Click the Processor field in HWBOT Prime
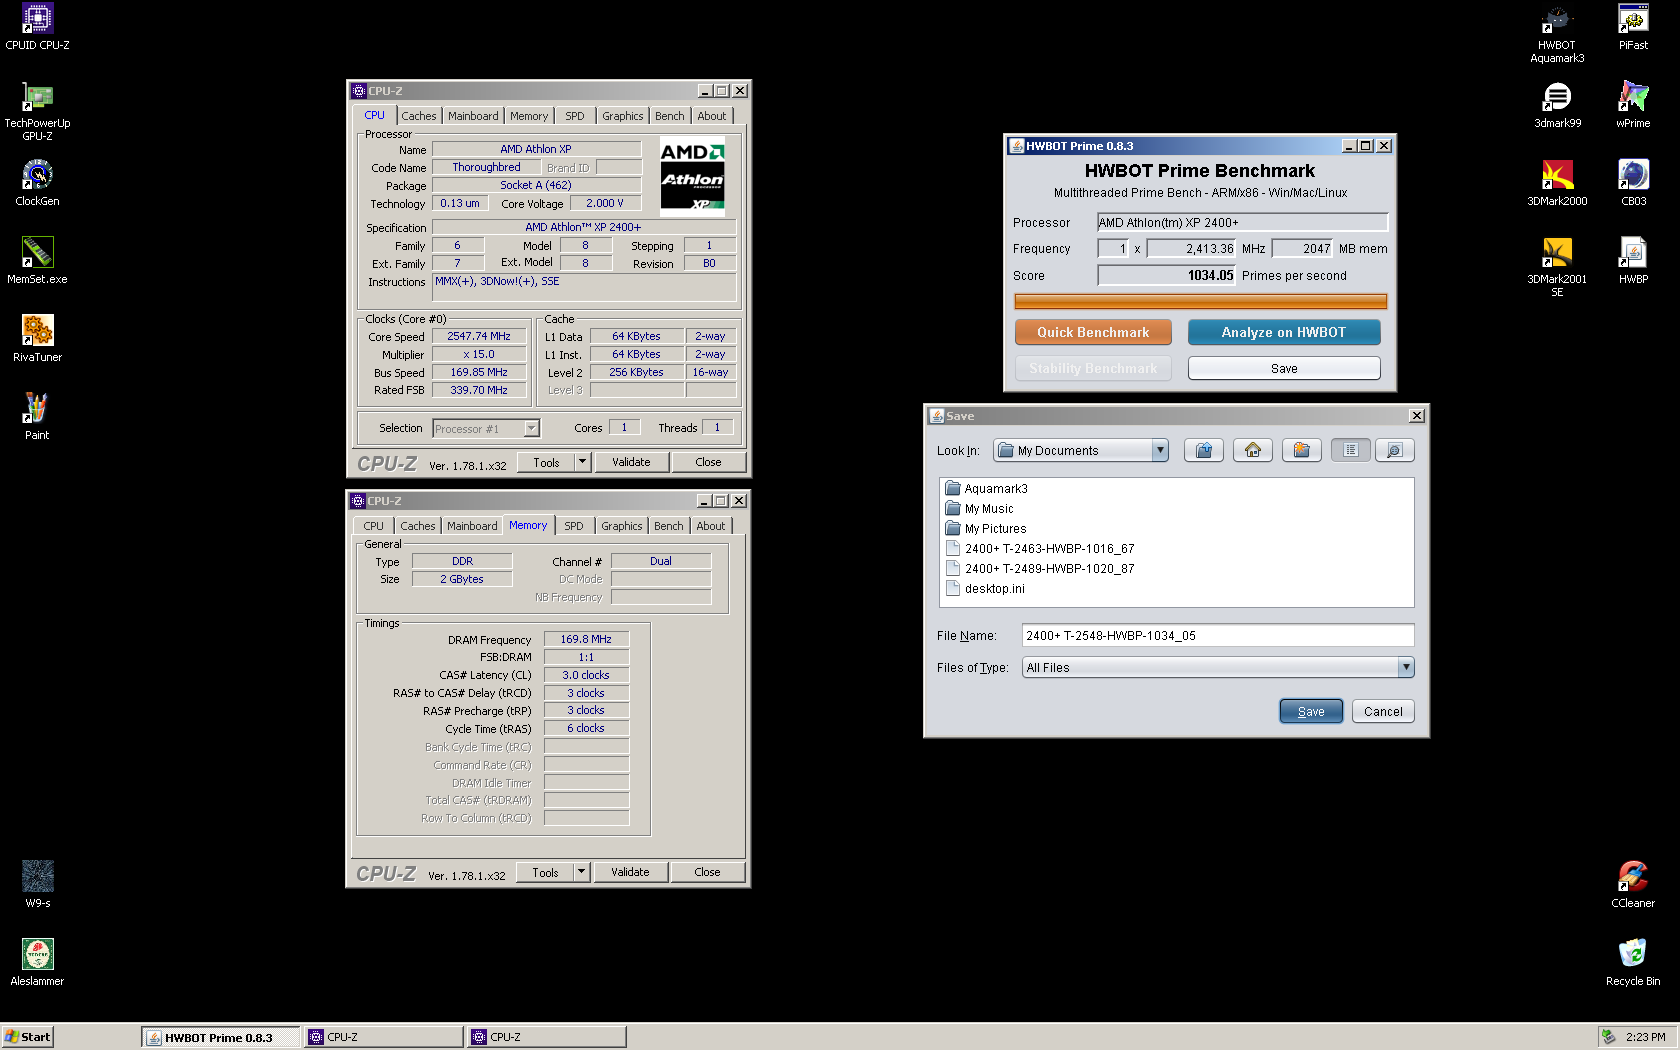The image size is (1680, 1050). (1243, 222)
